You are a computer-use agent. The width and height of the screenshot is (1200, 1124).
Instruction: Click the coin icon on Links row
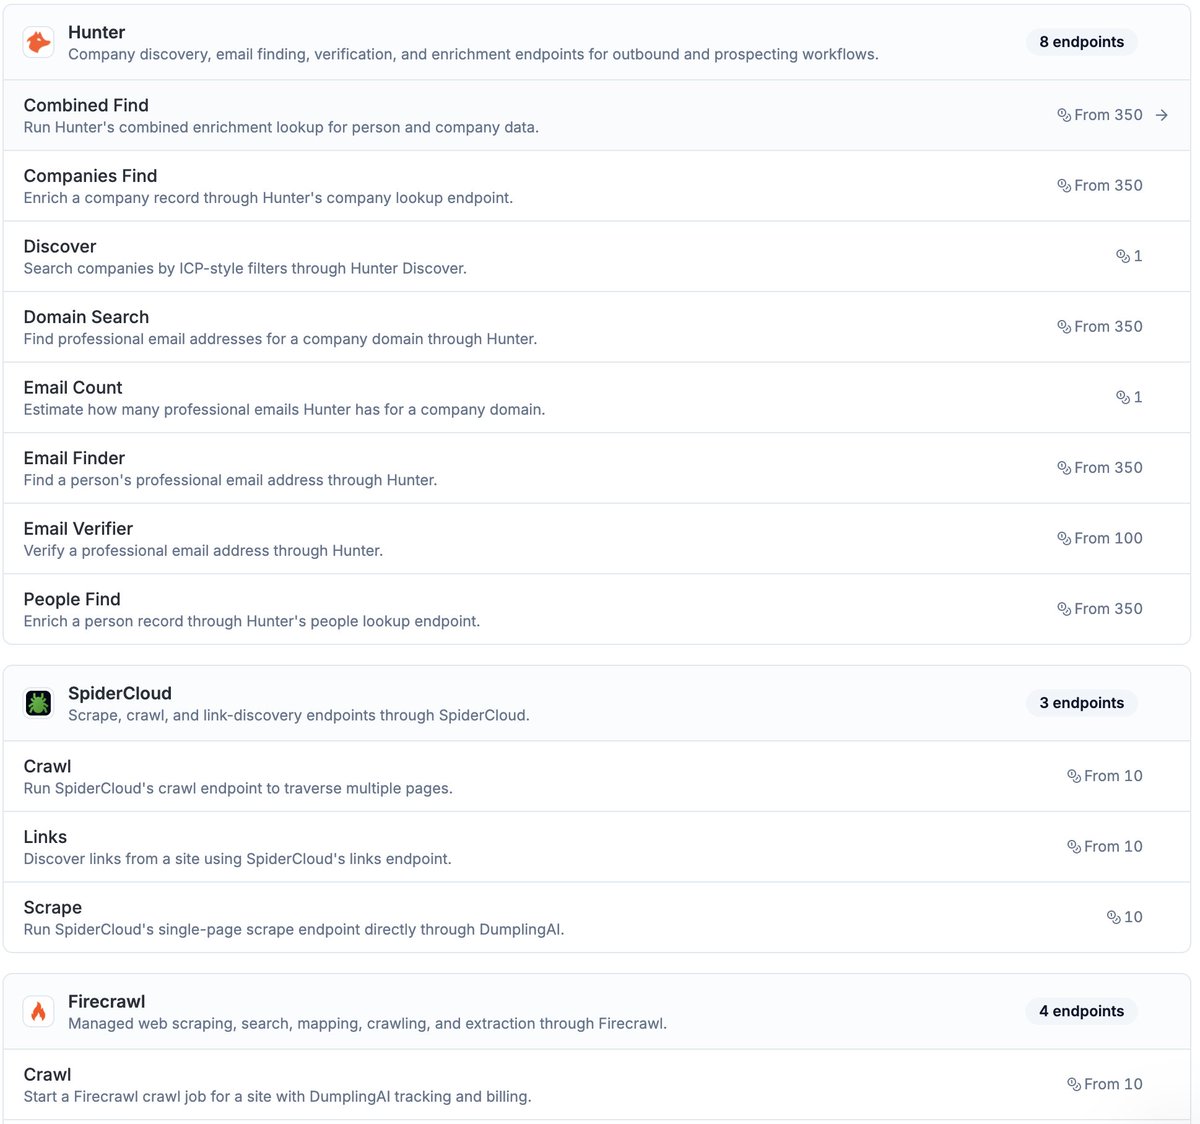[1074, 846]
